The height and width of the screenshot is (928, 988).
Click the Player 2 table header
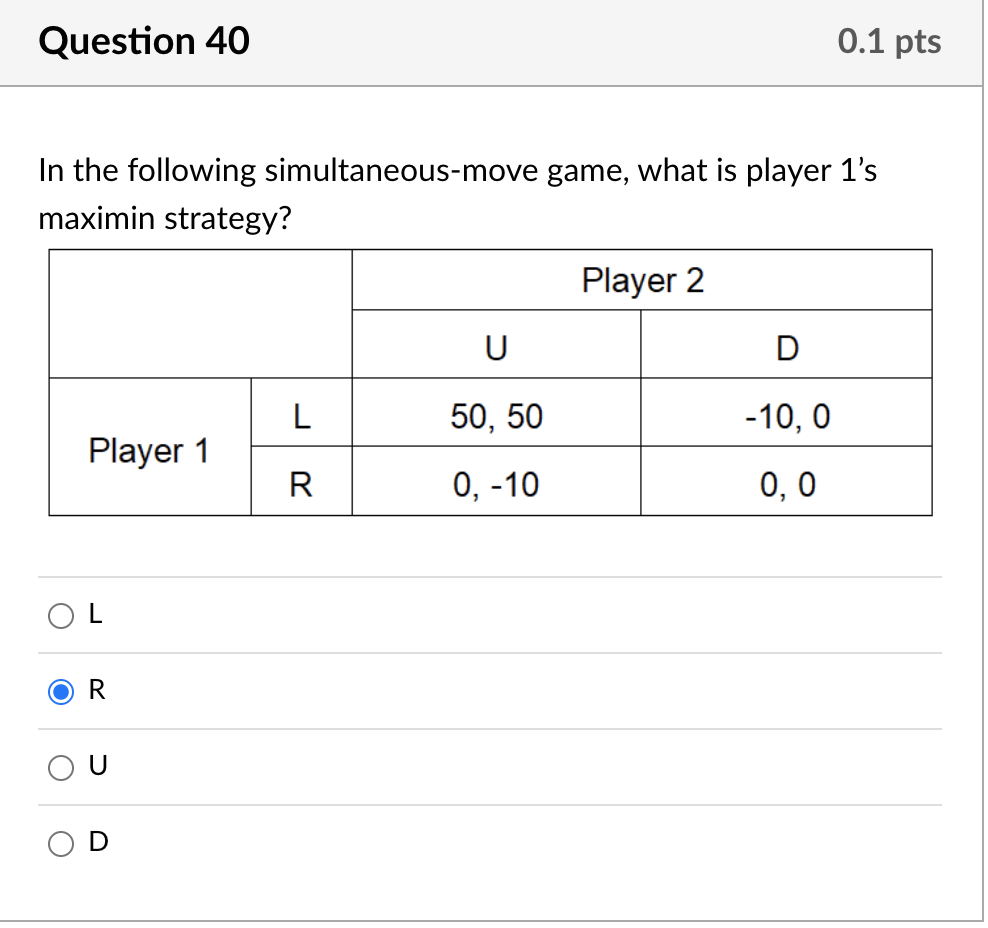[642, 280]
